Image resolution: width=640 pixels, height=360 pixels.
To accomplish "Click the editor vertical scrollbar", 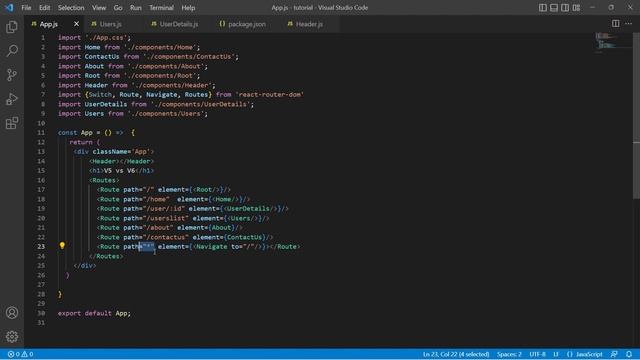I will (636, 115).
